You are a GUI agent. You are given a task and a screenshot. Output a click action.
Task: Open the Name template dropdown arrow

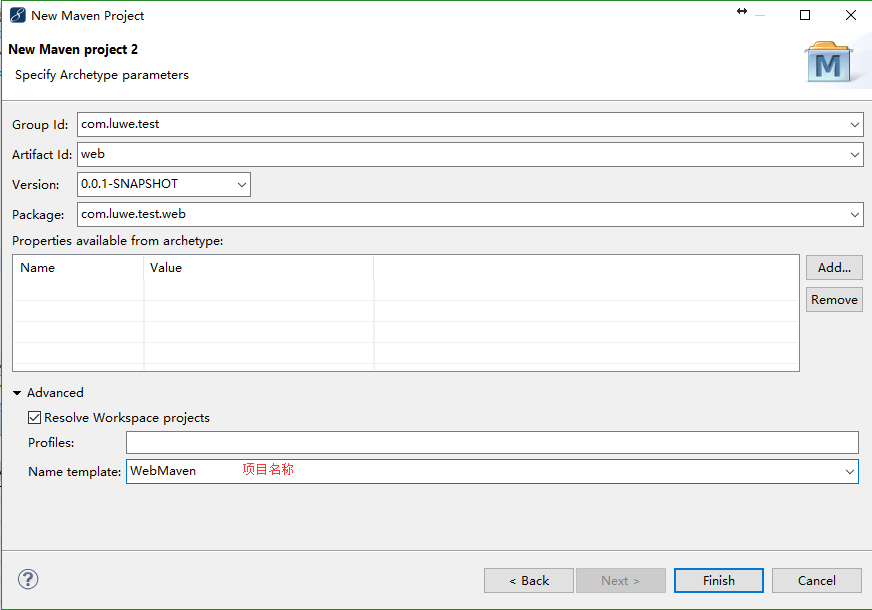pos(850,472)
